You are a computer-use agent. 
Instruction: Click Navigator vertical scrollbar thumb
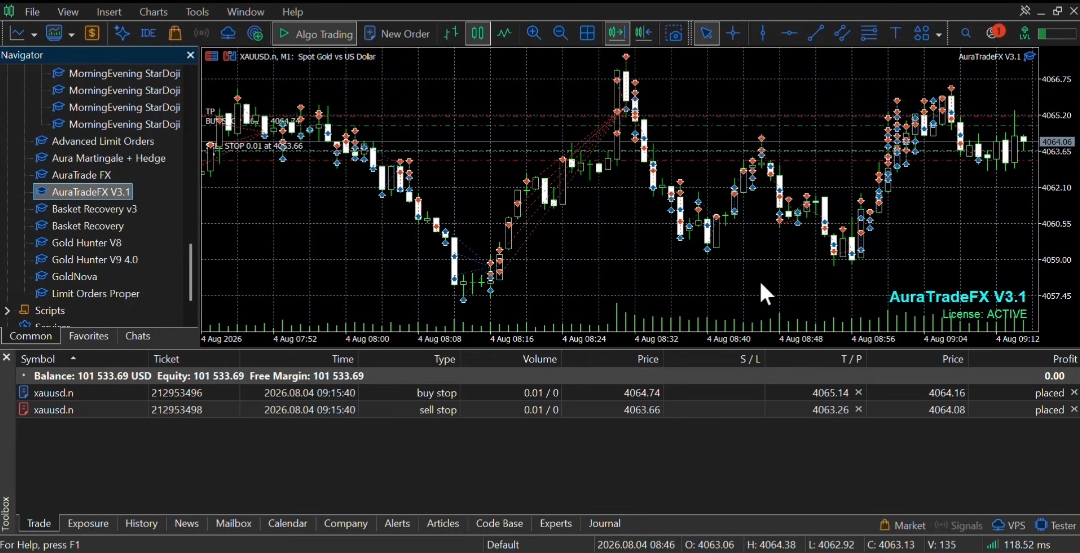click(191, 272)
